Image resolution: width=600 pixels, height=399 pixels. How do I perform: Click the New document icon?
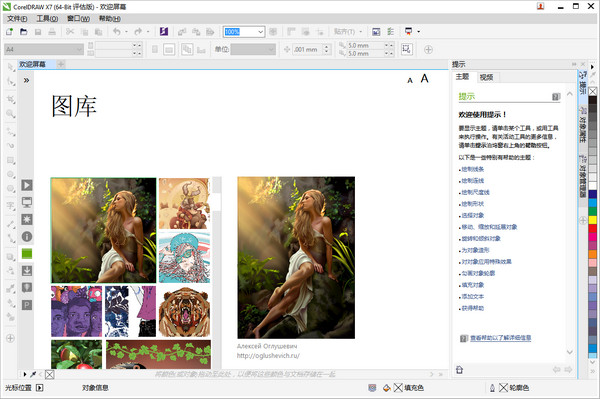[9, 32]
